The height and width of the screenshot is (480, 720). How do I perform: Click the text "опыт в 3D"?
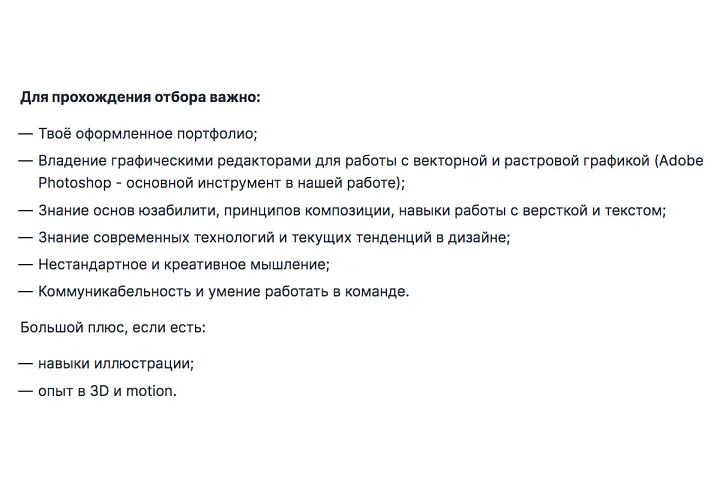pyautogui.click(x=73, y=391)
